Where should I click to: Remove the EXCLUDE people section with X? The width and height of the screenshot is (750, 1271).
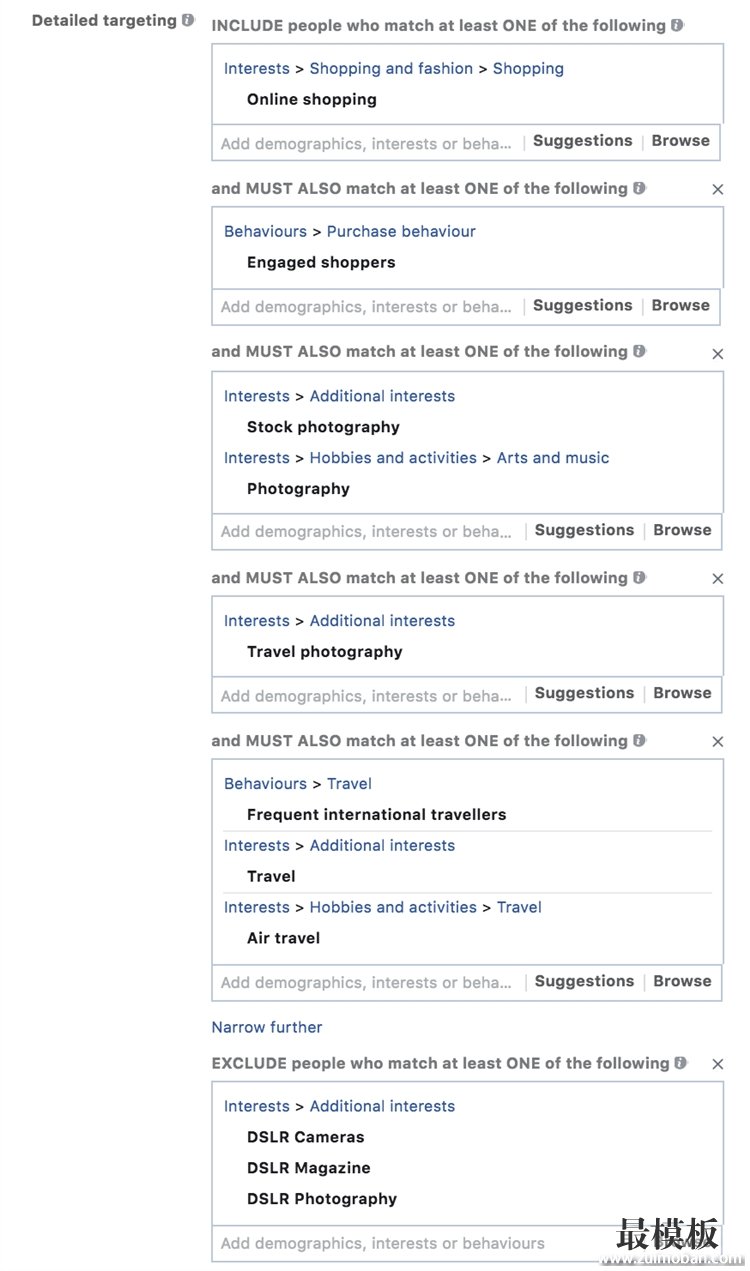(x=717, y=1065)
